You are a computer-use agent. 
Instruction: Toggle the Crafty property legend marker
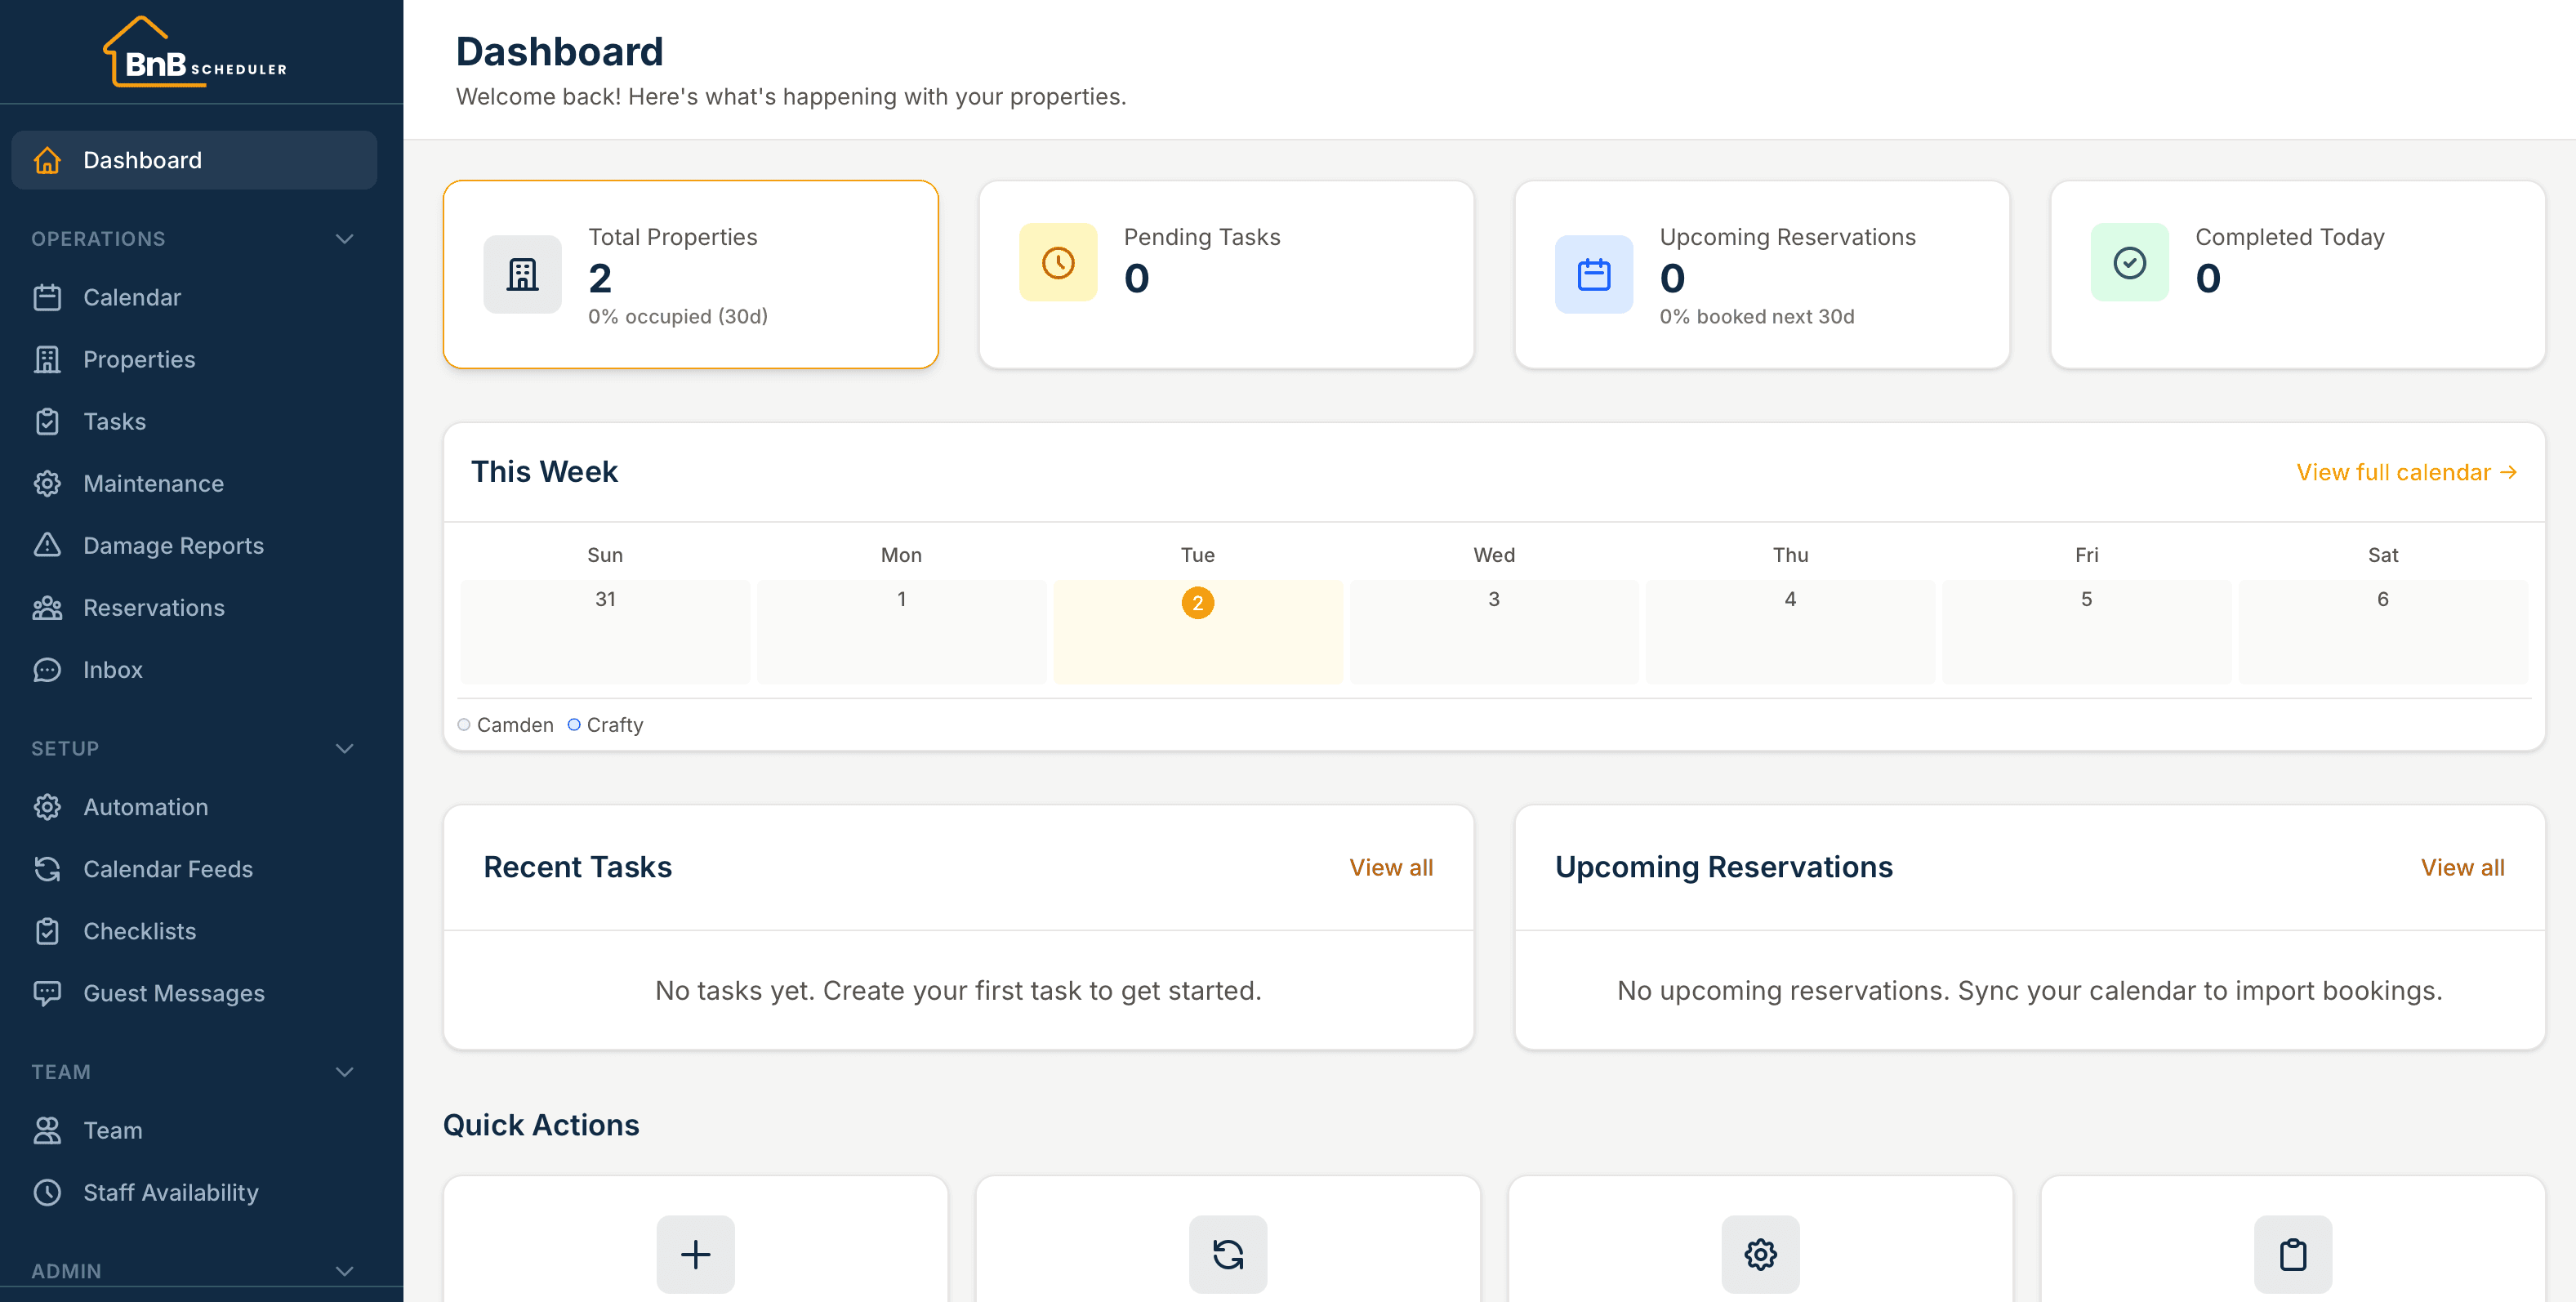(574, 725)
